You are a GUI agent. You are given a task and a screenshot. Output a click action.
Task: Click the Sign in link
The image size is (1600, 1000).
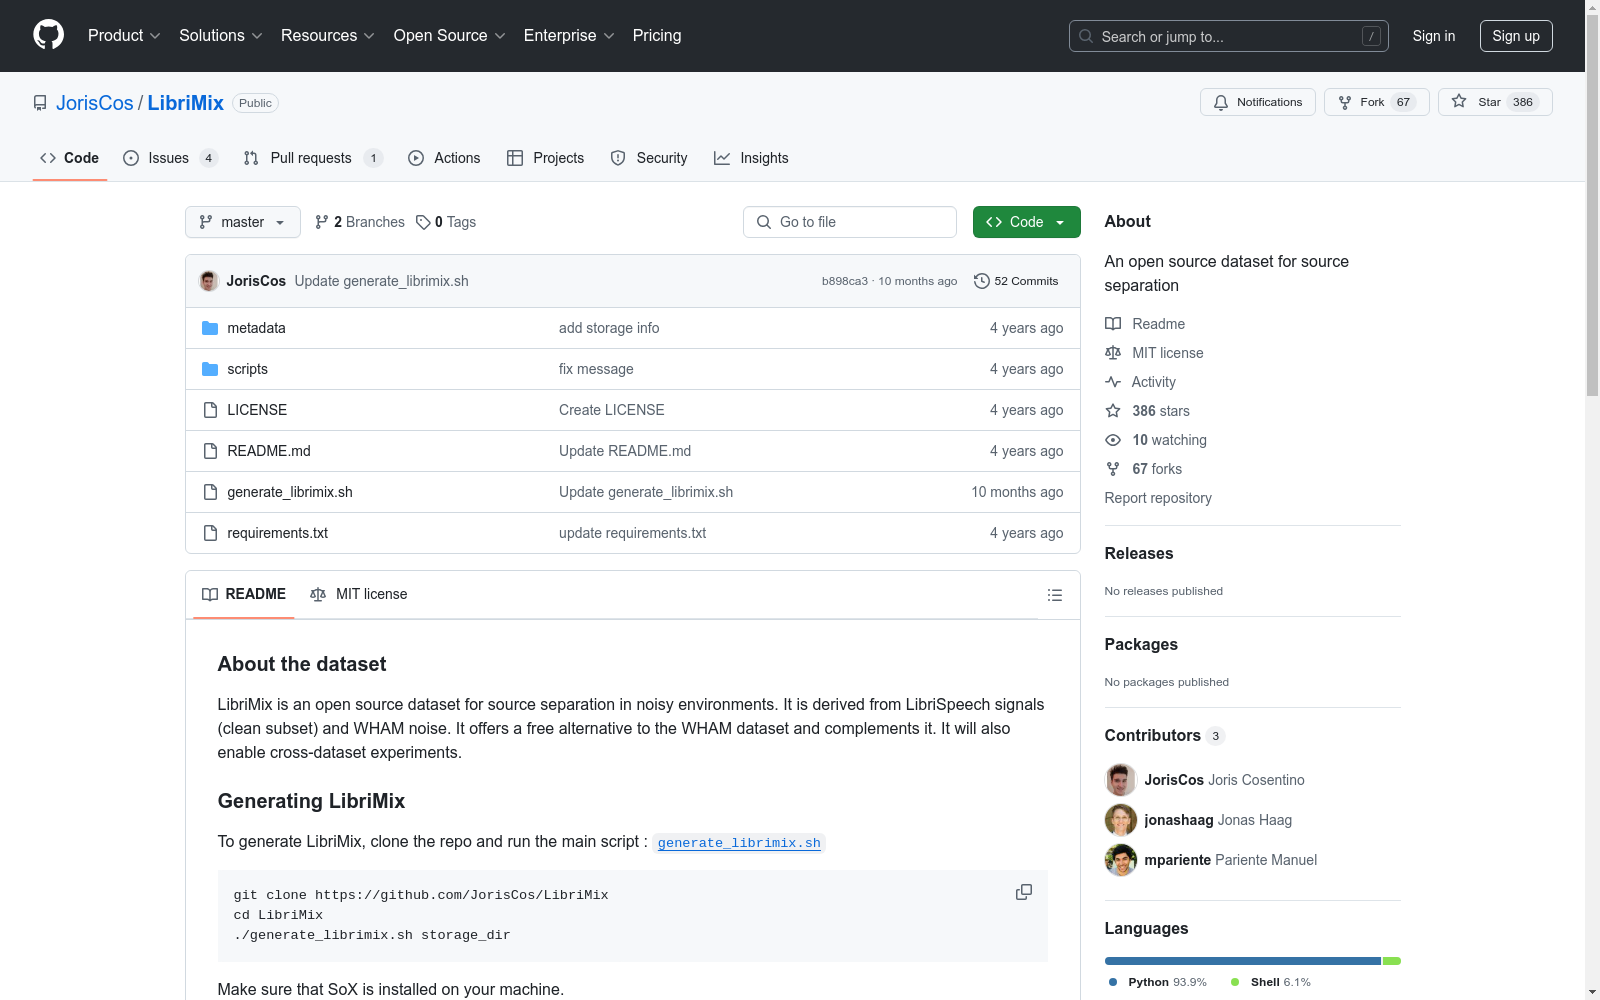click(1434, 36)
